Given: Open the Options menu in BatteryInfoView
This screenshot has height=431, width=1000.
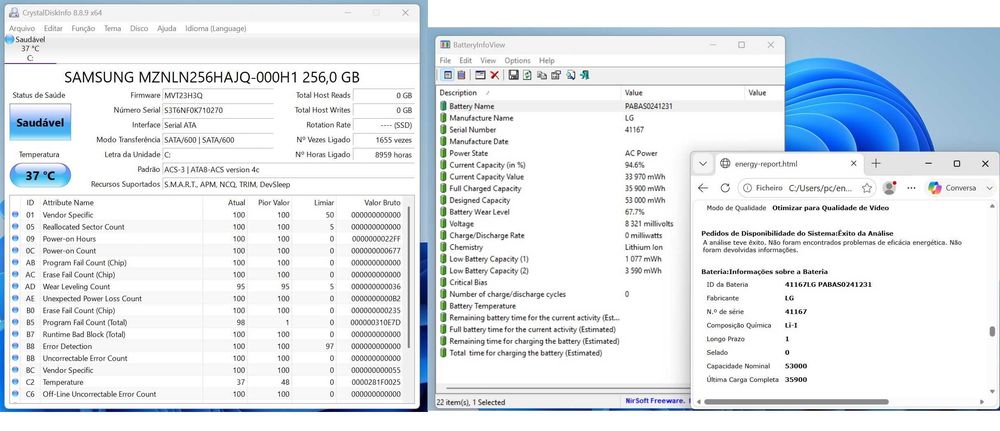Looking at the screenshot, I should [x=517, y=61].
